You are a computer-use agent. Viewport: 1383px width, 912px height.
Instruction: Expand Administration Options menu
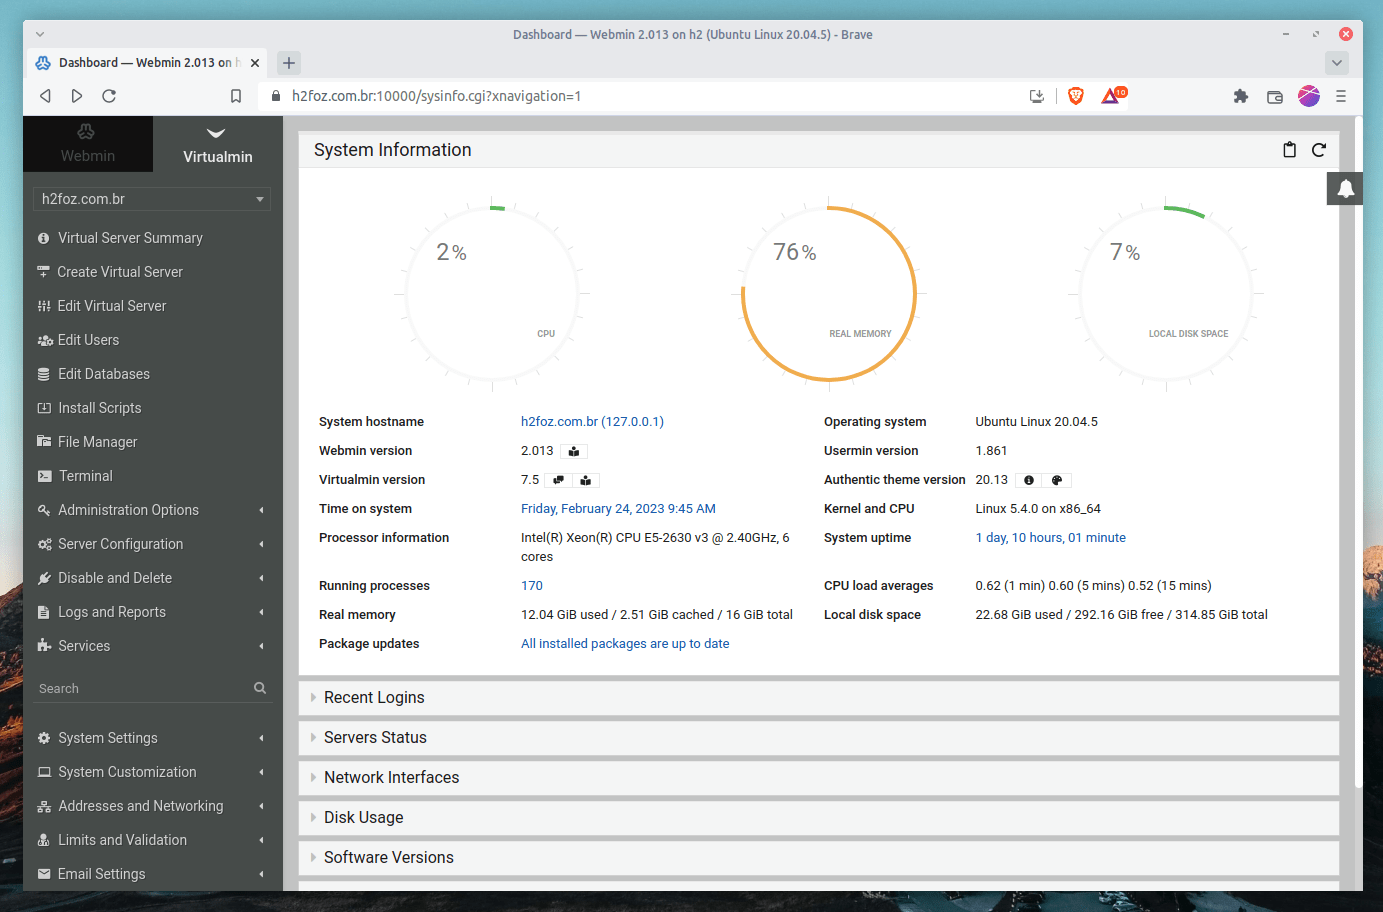[152, 510]
